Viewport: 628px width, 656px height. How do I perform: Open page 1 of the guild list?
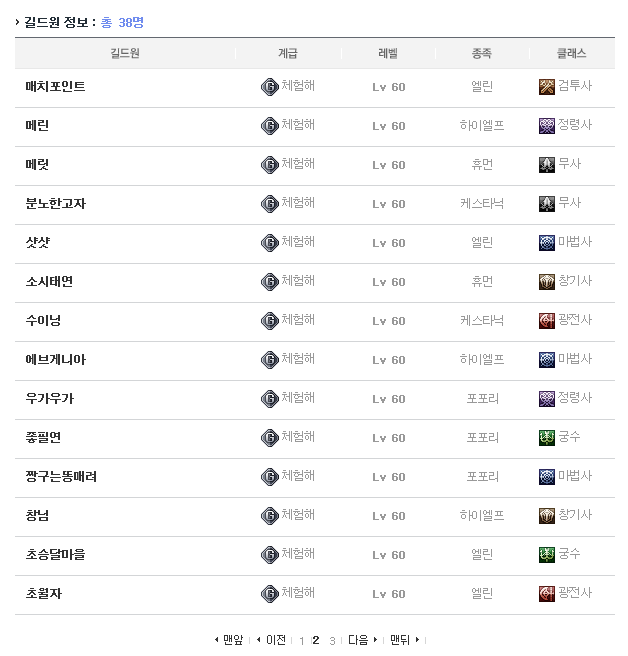tap(301, 641)
